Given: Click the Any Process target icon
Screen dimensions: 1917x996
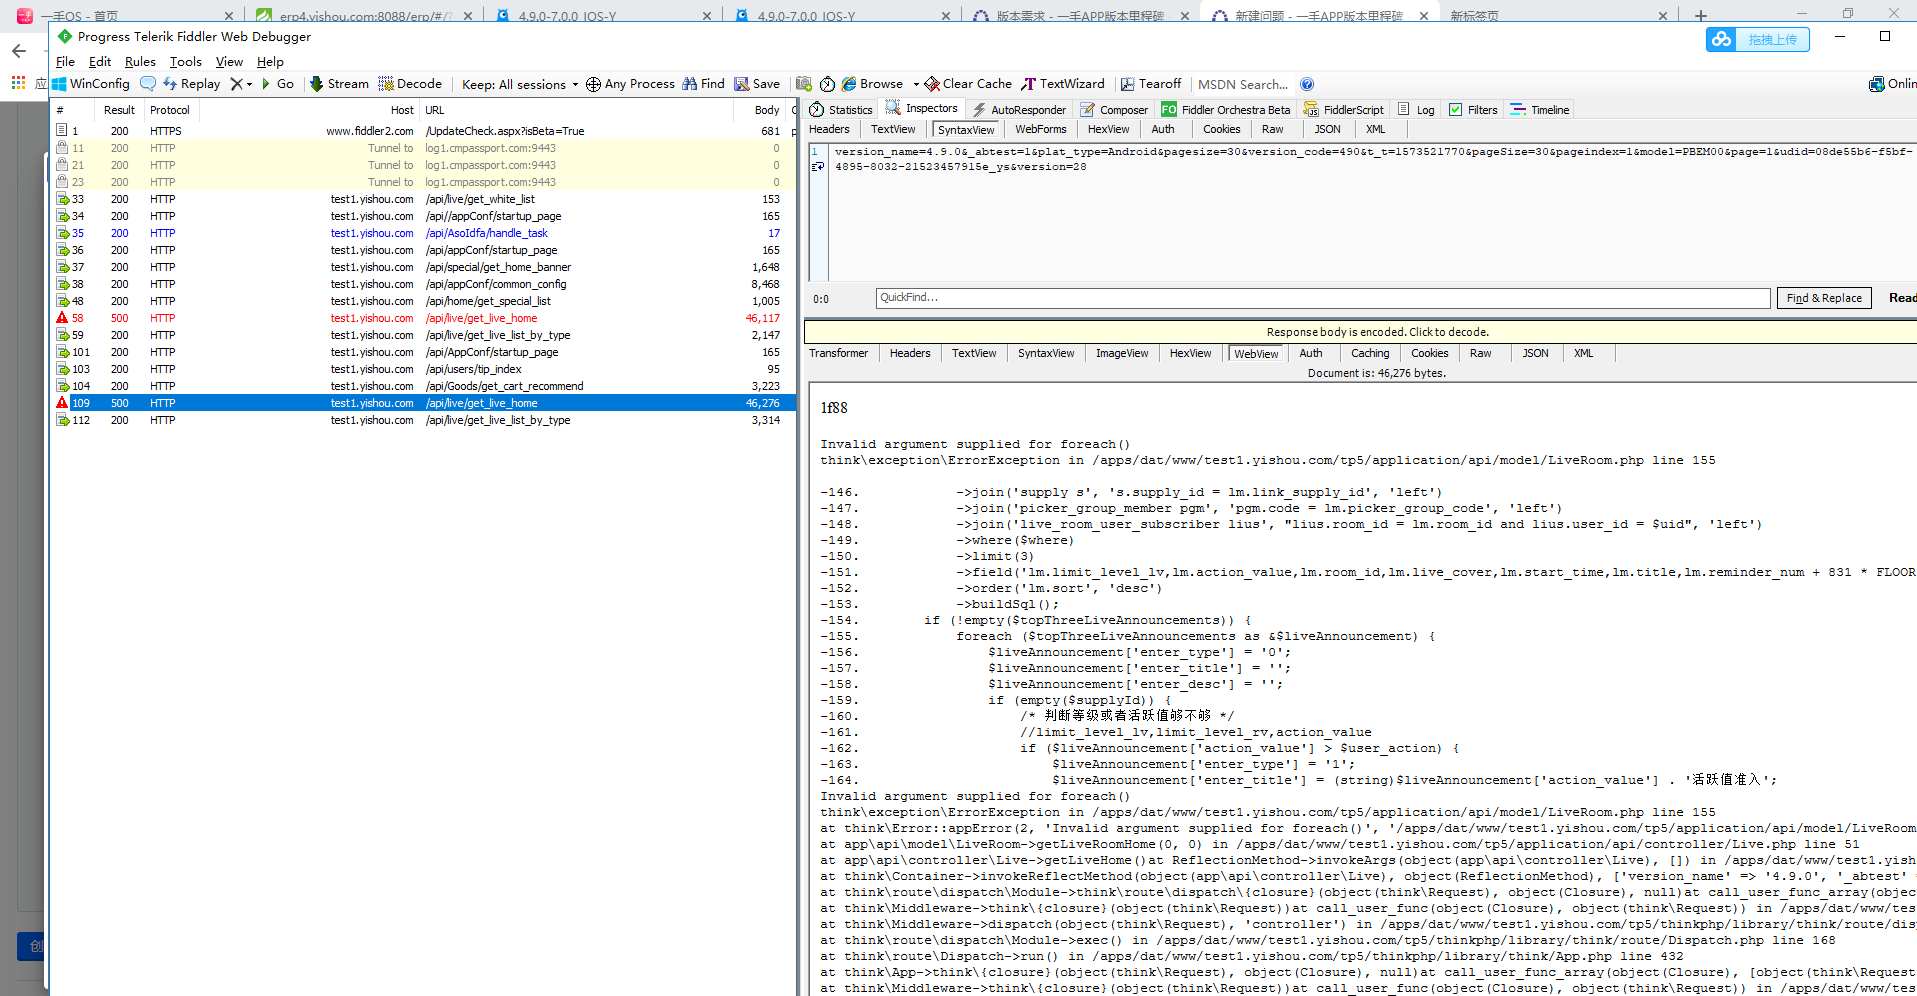Looking at the screenshot, I should tap(593, 84).
